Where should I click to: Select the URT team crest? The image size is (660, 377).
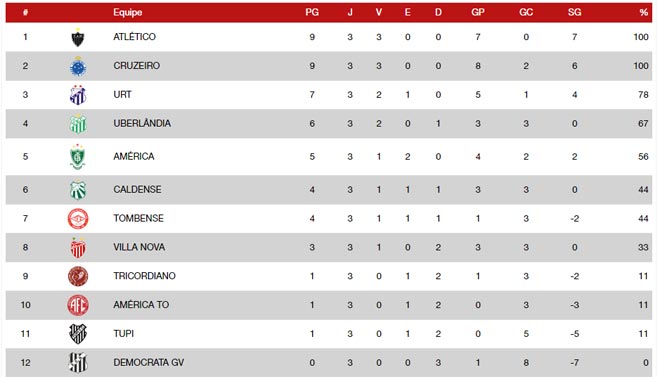(x=78, y=95)
